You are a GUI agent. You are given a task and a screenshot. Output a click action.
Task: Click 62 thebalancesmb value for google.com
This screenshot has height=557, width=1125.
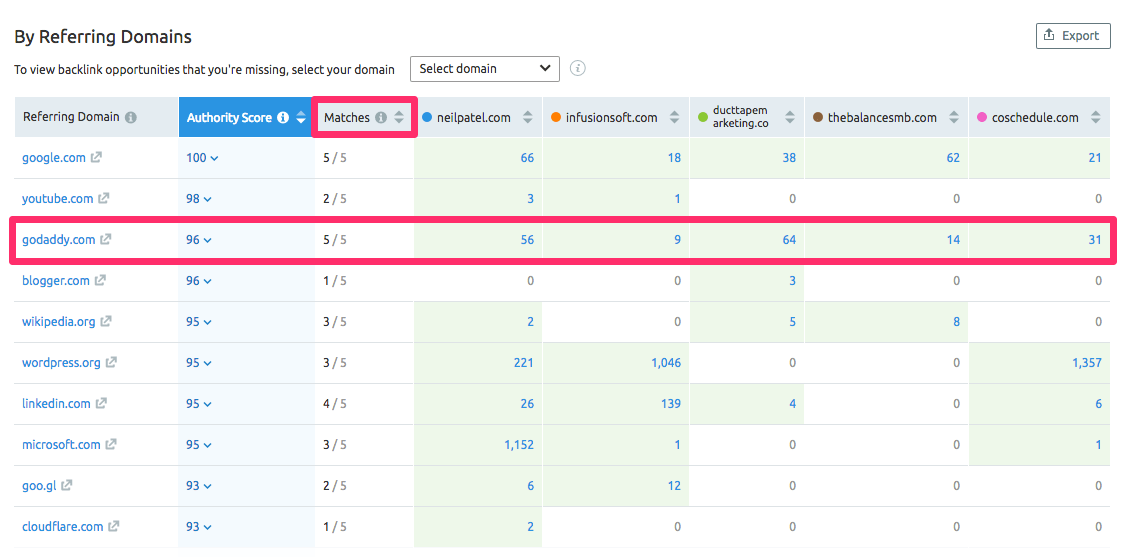[953, 158]
